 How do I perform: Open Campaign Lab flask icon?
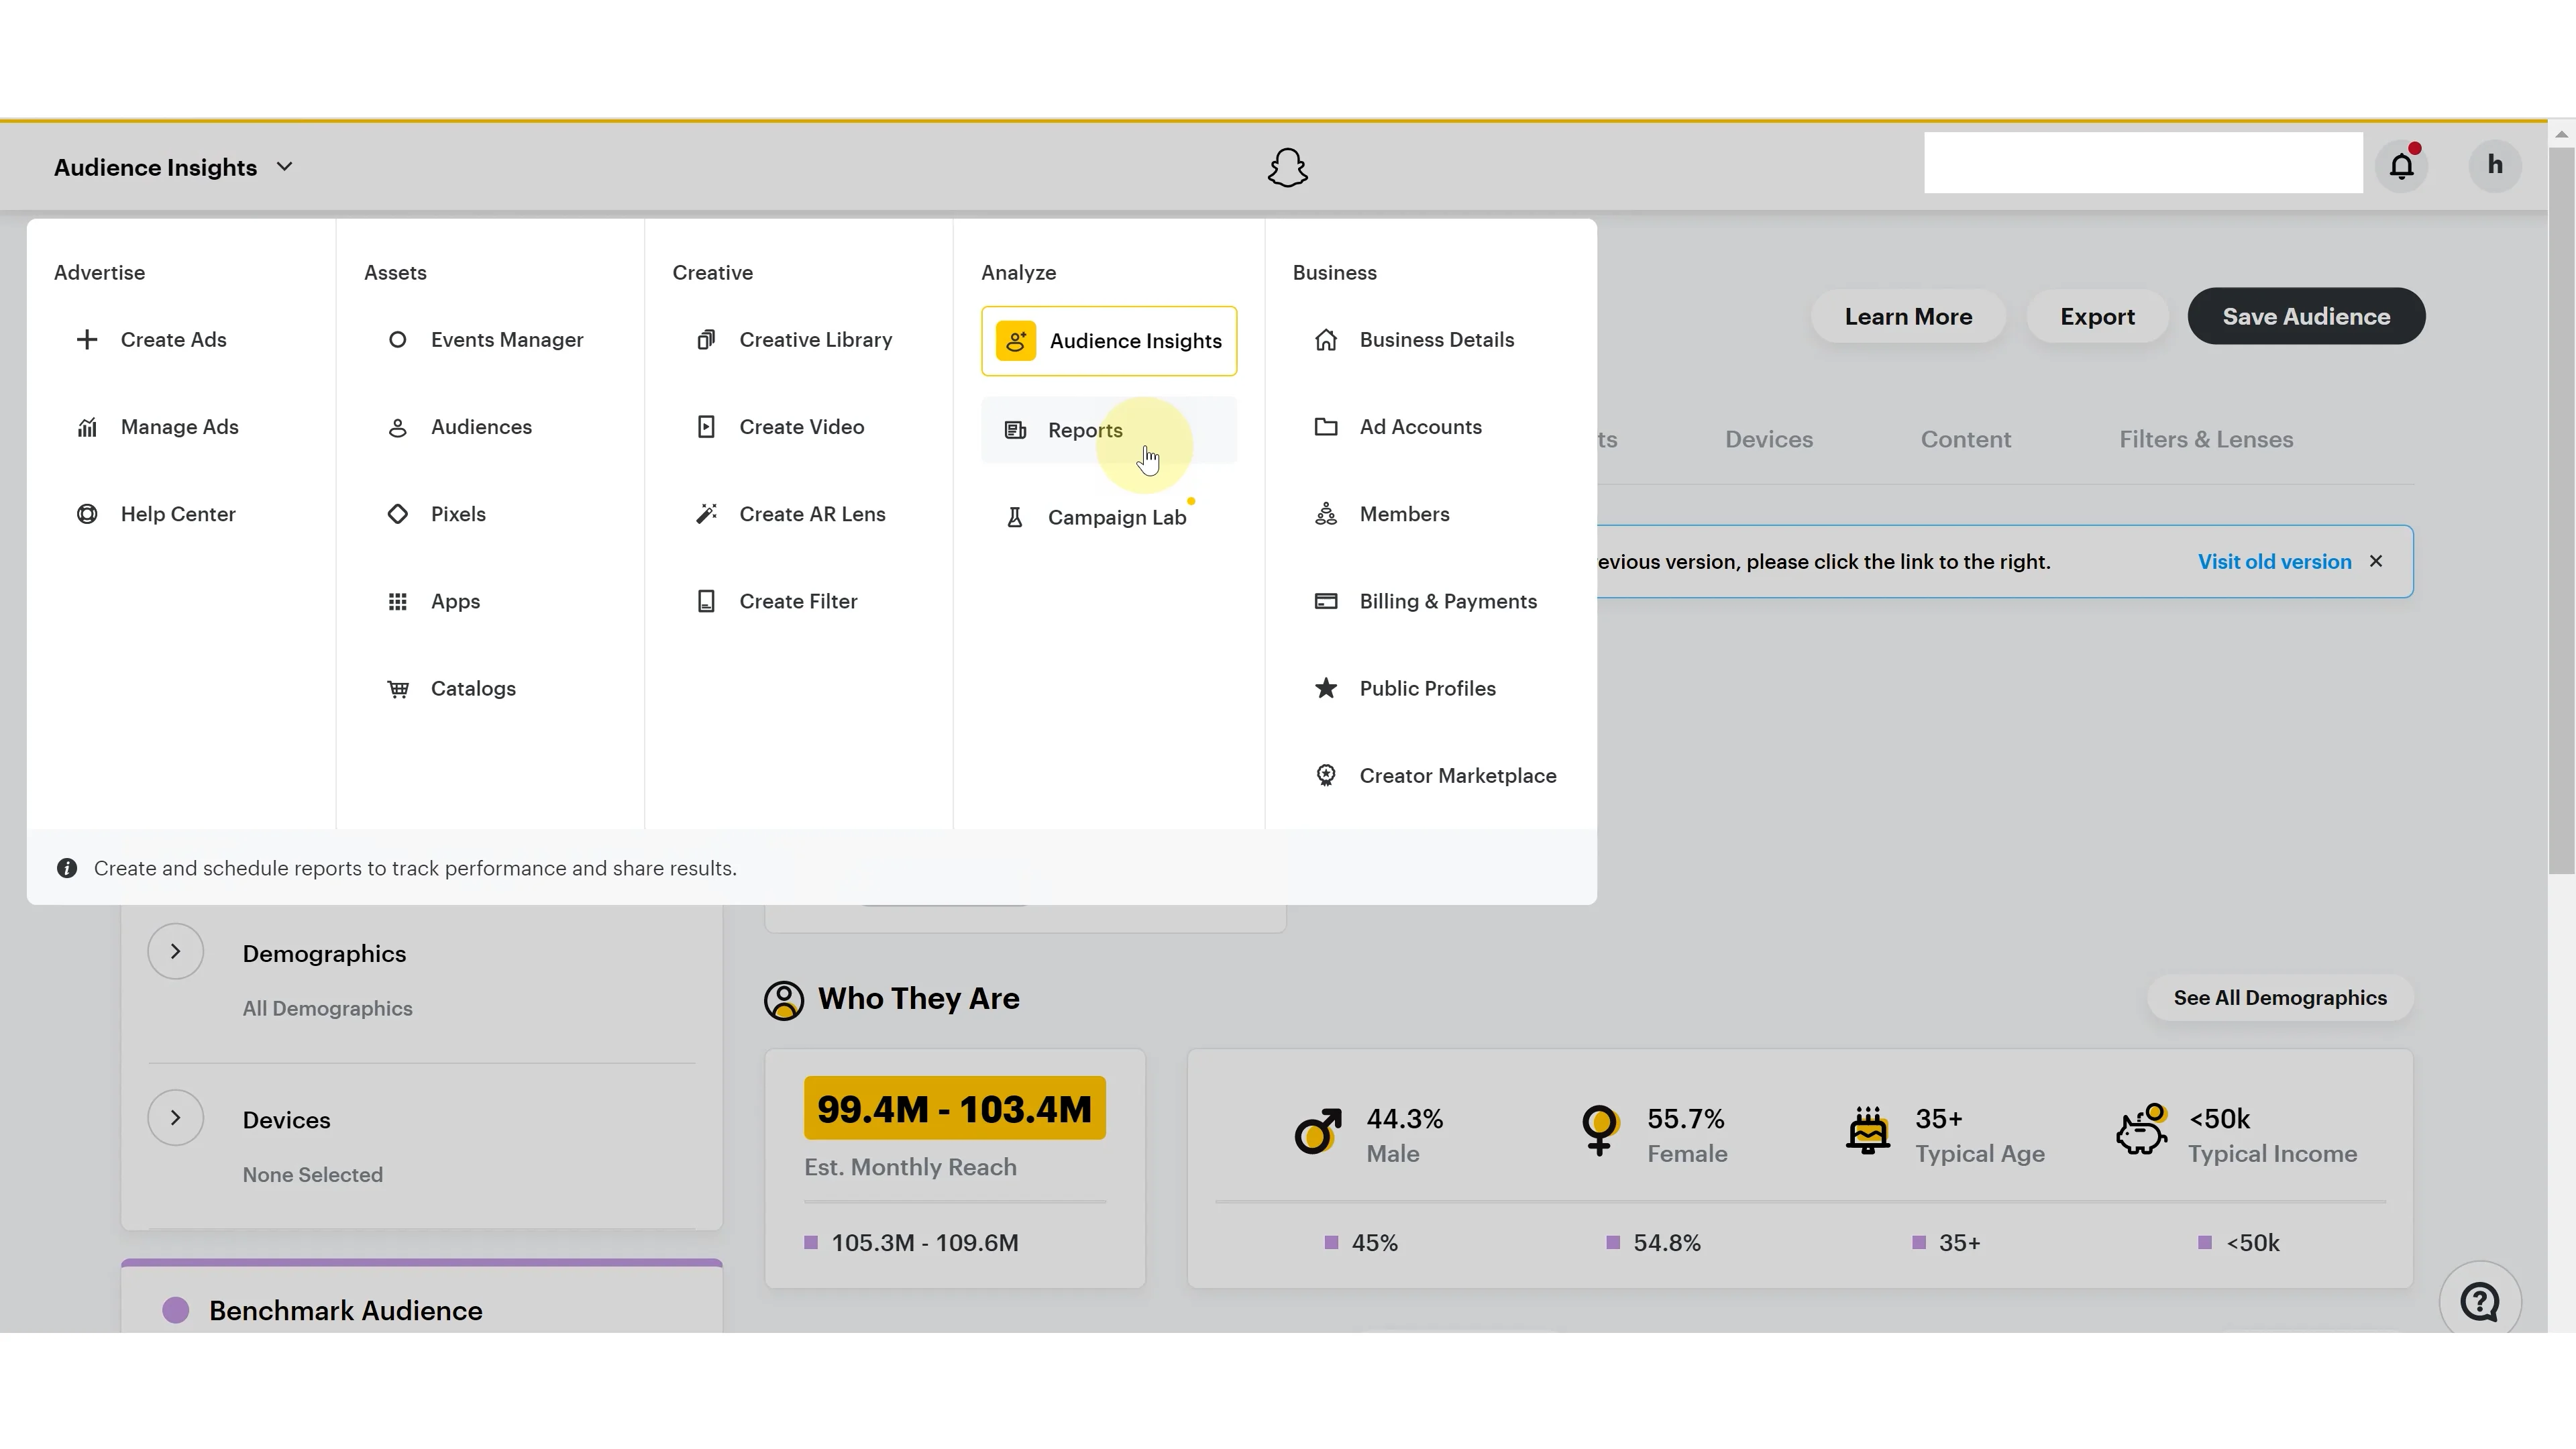[1014, 517]
